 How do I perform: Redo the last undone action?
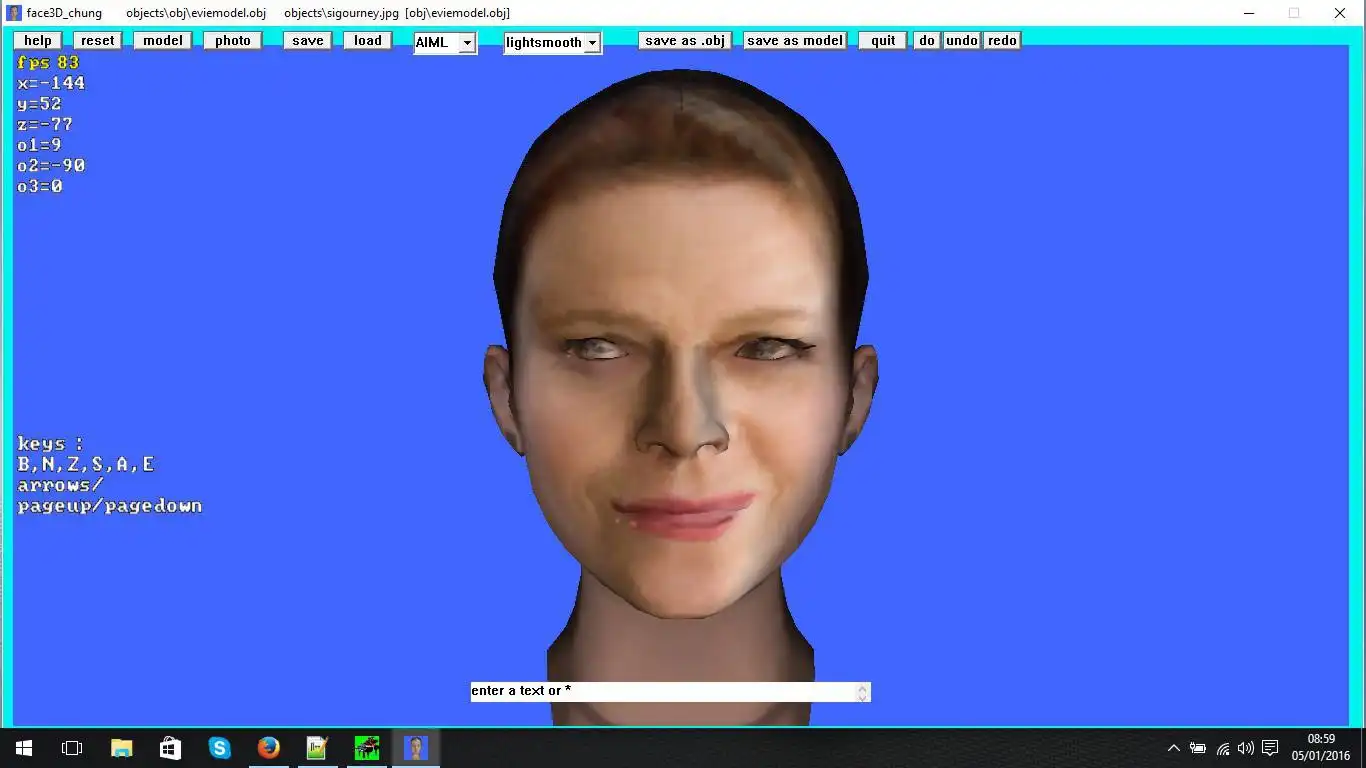(1002, 41)
